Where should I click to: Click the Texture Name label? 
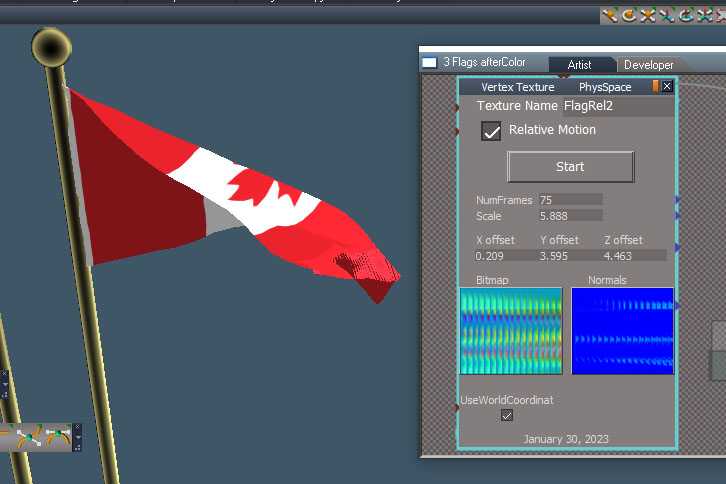pos(517,106)
